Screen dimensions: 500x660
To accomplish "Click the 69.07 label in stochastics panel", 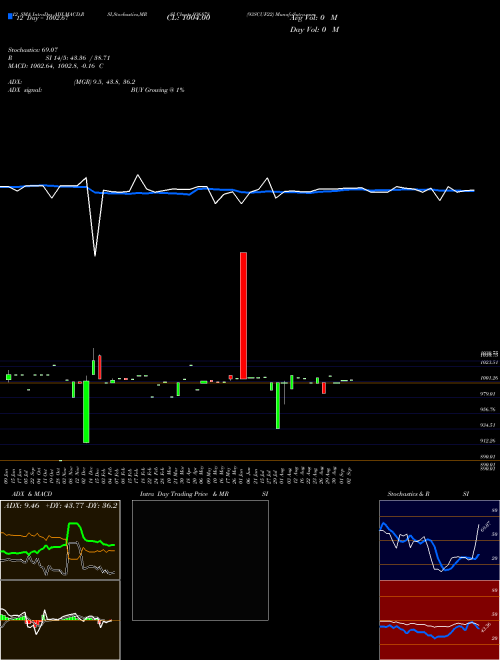I will click(485, 526).
